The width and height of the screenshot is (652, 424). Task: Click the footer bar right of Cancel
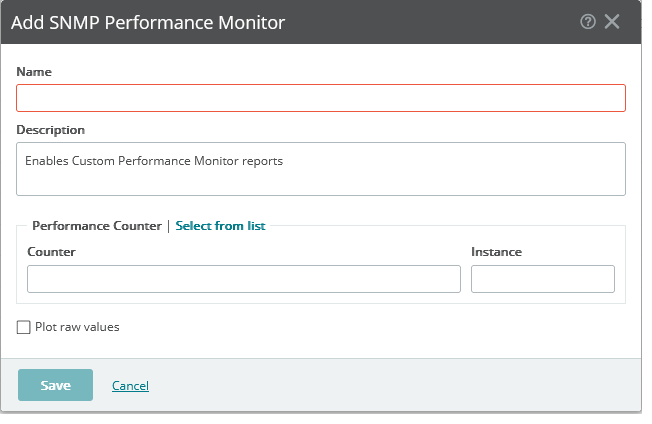(x=400, y=386)
